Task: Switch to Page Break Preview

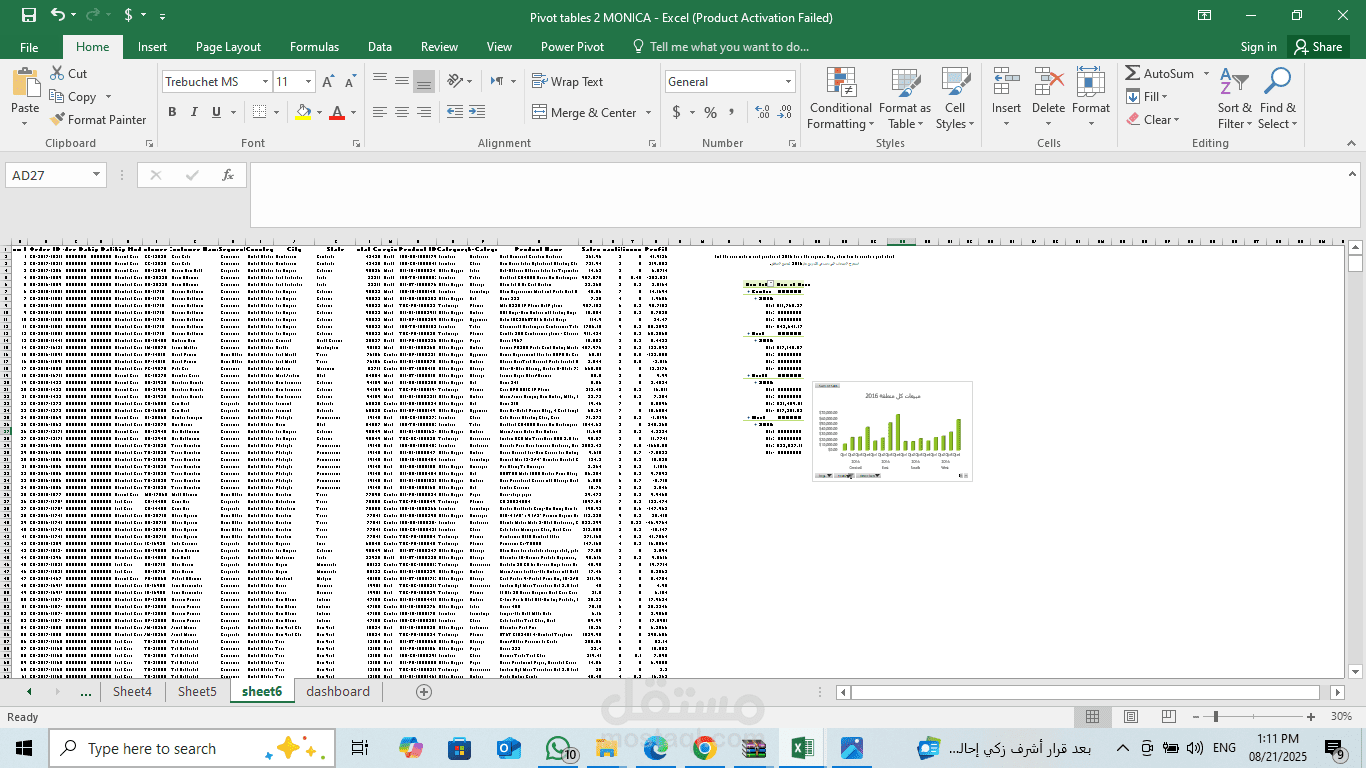Action: tap(1168, 716)
